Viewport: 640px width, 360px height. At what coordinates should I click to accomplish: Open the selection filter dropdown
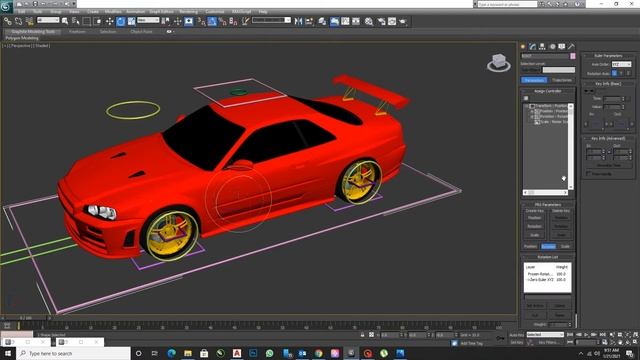[x=48, y=20]
